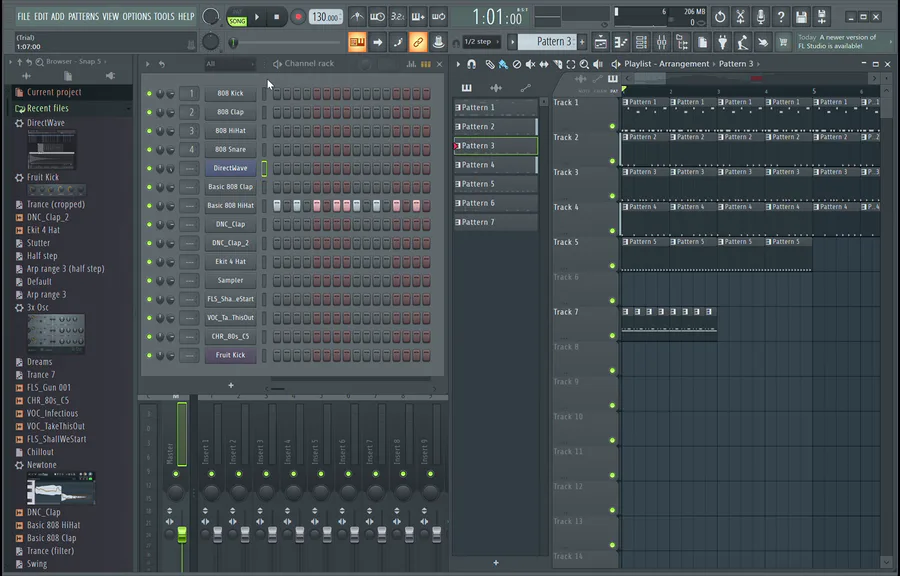This screenshot has height=576, width=900.
Task: Open the Playlist menu arrow
Action: (x=458, y=64)
